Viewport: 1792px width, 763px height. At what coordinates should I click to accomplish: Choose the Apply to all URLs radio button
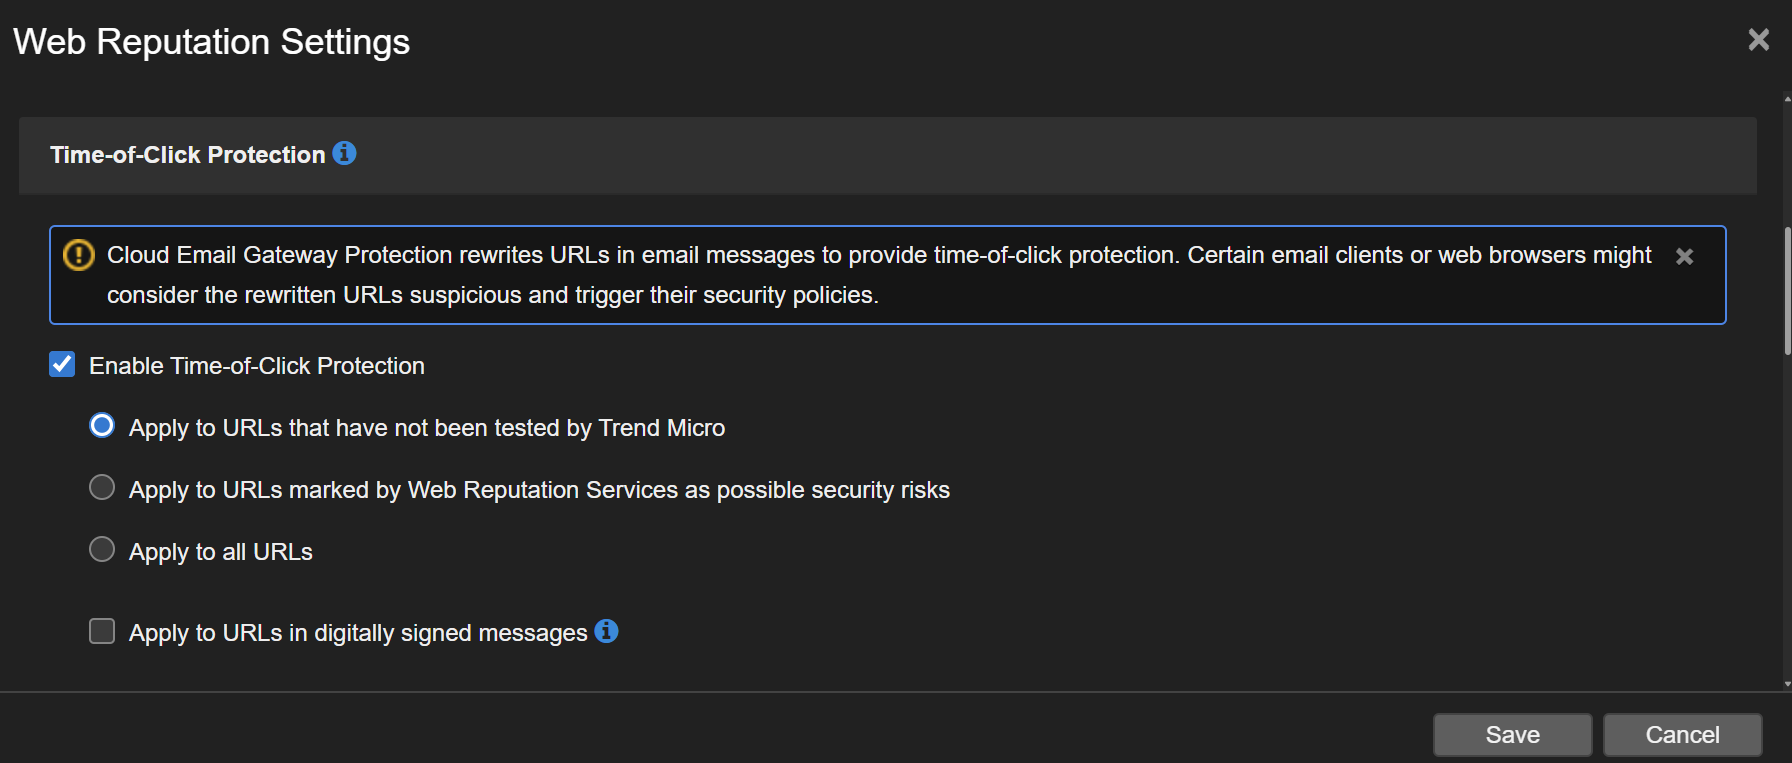coord(102,550)
